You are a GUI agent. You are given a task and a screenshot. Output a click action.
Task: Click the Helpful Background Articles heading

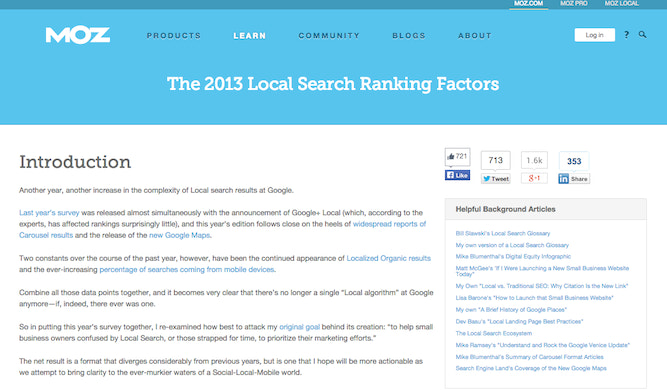click(505, 209)
